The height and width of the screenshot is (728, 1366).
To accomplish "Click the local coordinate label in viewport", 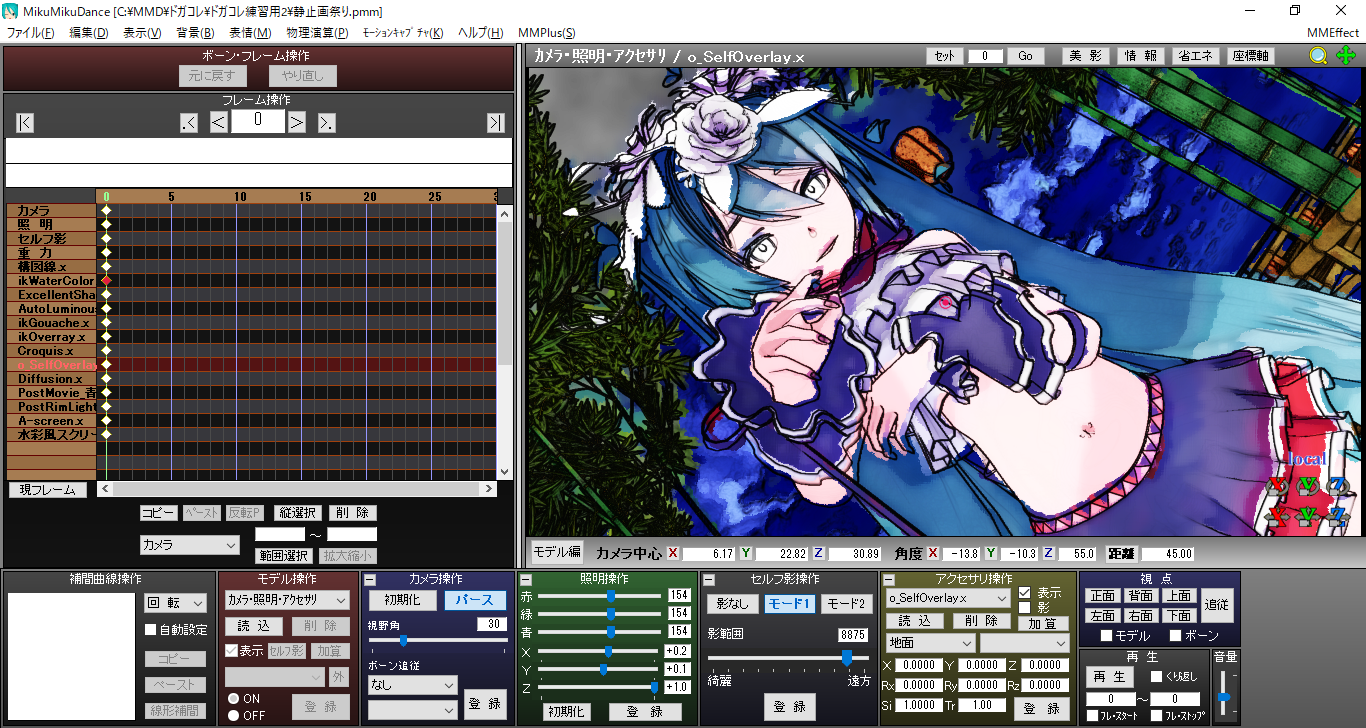I will 1307,459.
